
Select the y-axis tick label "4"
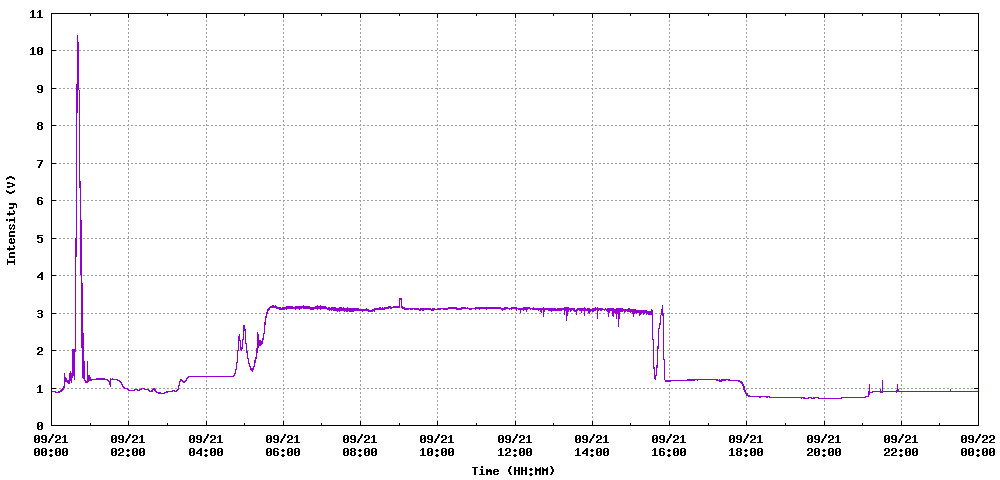(40, 276)
